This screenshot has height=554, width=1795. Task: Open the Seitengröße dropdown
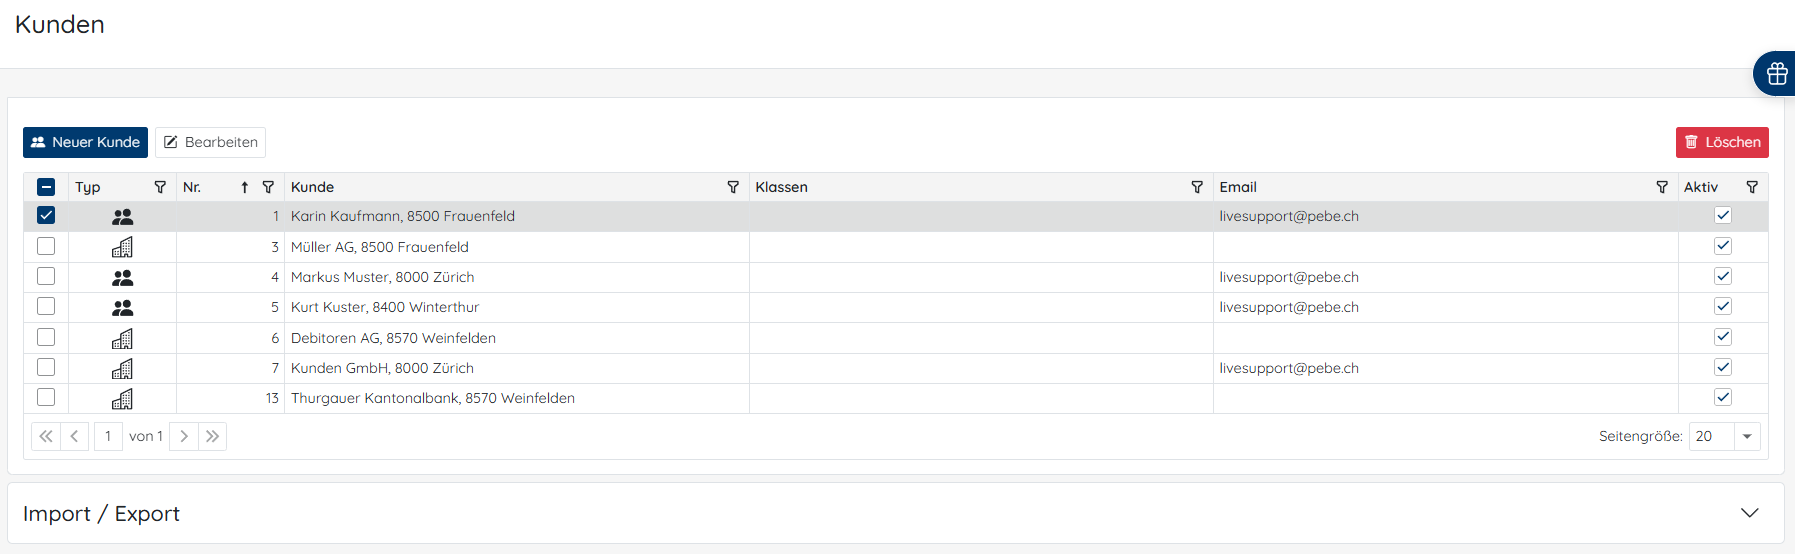coord(1746,436)
